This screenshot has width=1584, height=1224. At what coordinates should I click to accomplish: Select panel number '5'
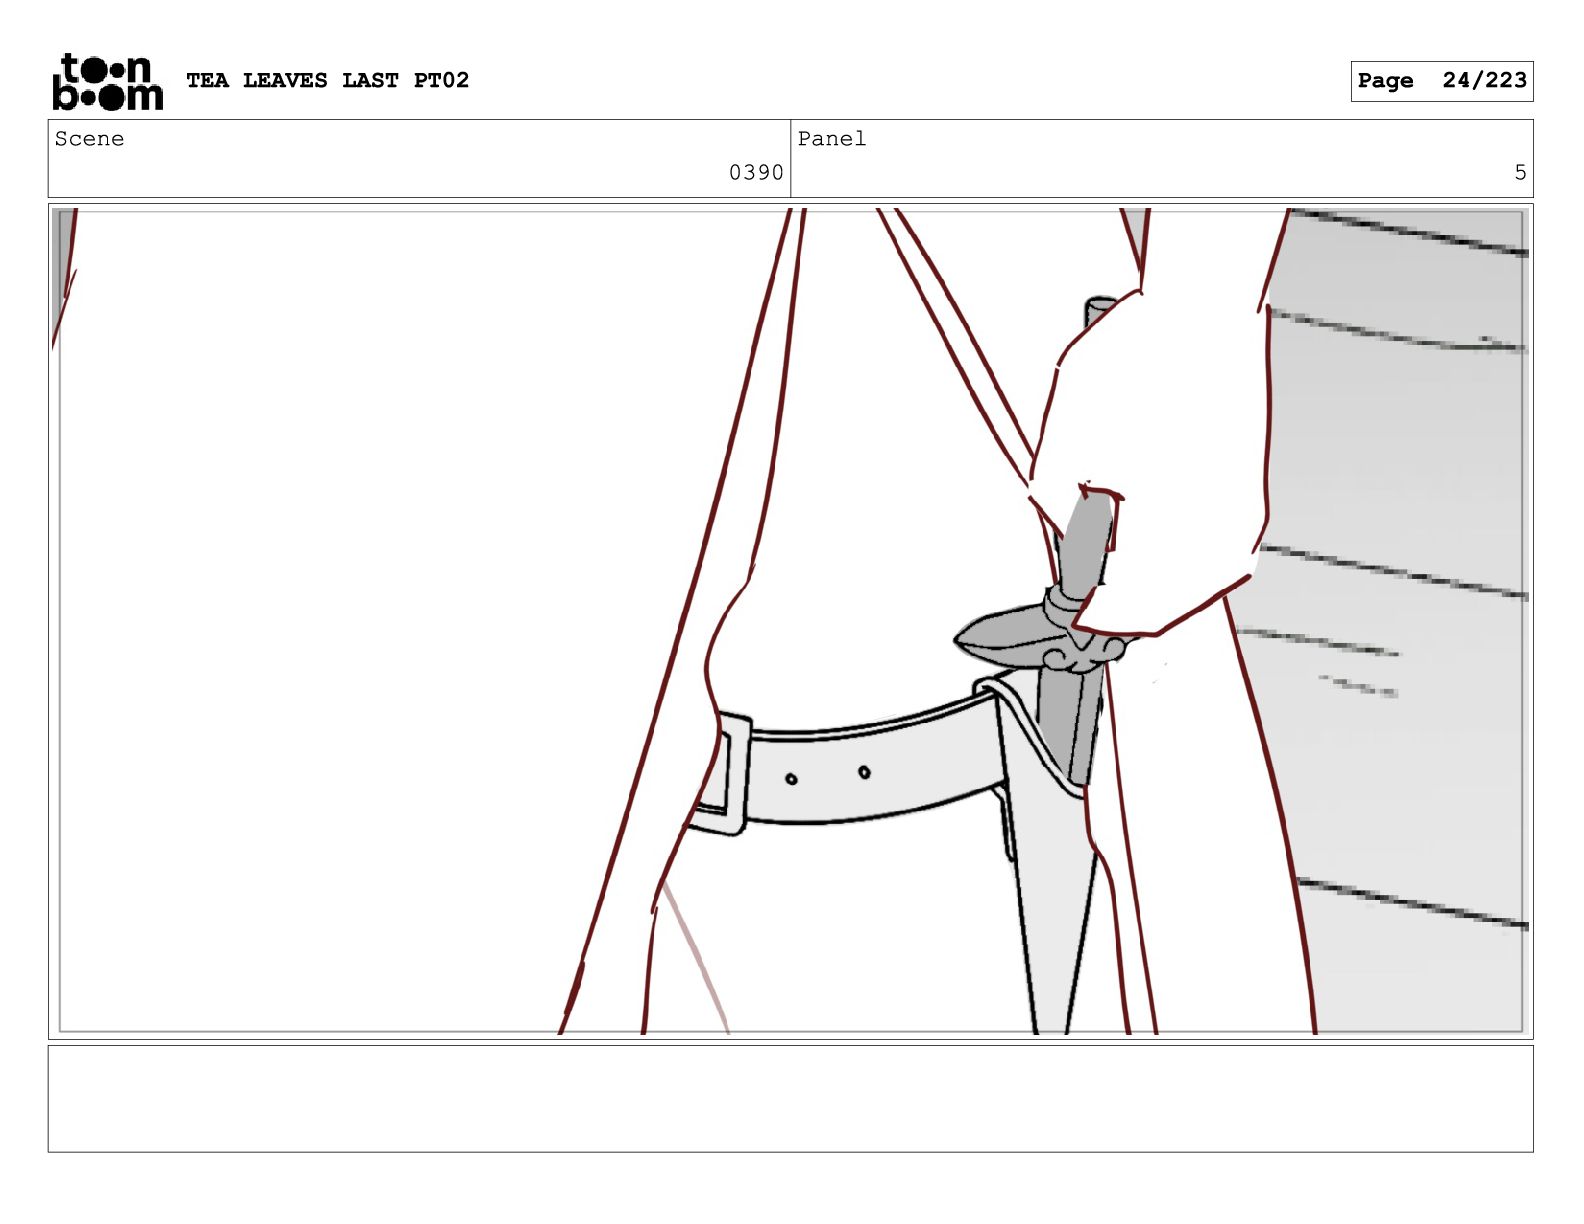(1520, 173)
